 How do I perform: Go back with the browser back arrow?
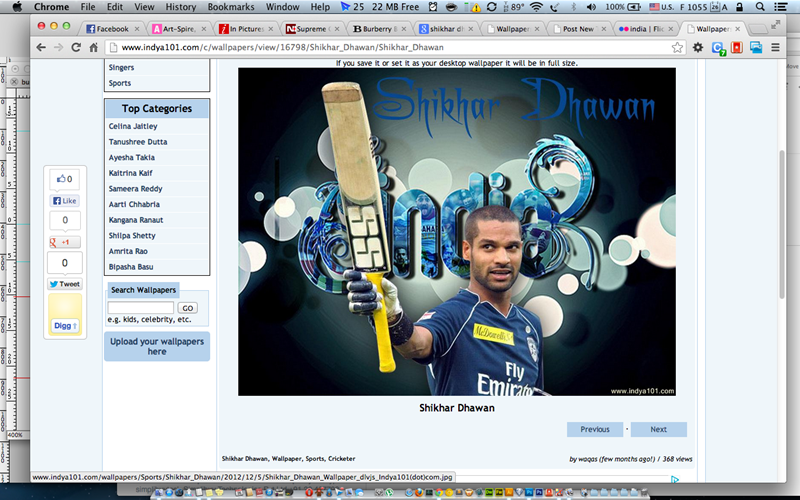(41, 47)
